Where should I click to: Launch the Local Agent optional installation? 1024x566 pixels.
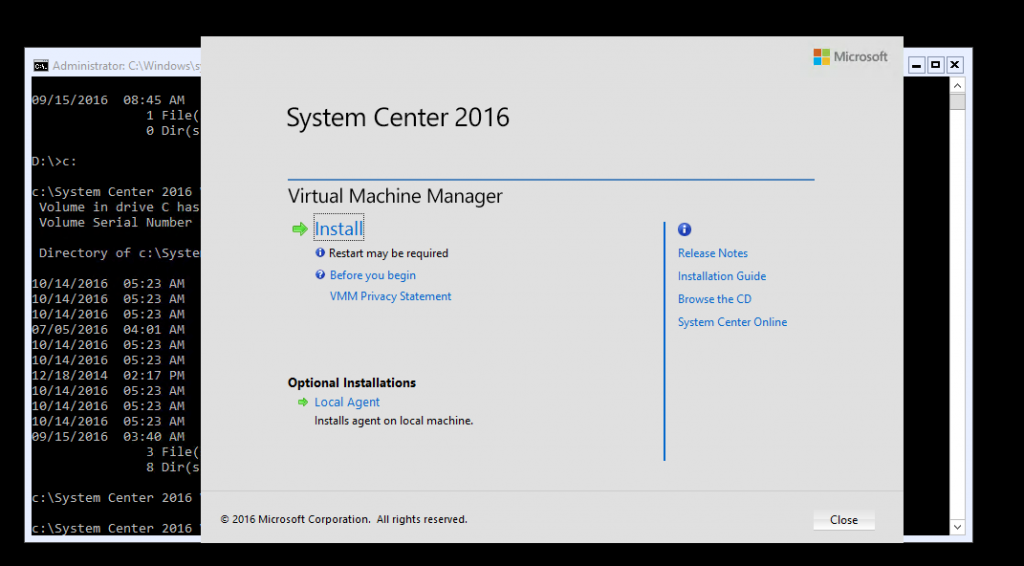347,402
